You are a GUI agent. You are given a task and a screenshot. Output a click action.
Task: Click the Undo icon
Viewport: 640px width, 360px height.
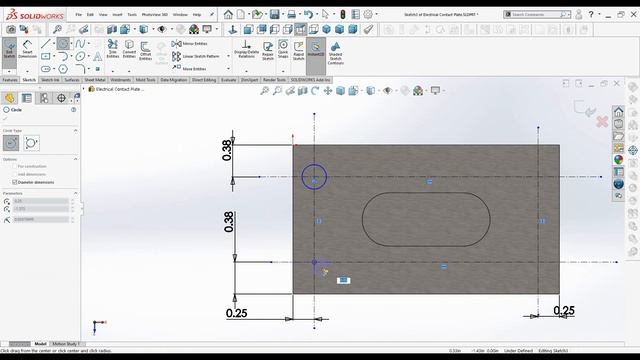pos(308,15)
